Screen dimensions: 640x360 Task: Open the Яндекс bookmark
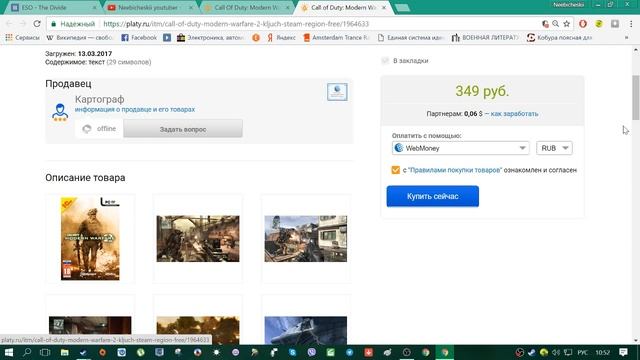pos(281,38)
